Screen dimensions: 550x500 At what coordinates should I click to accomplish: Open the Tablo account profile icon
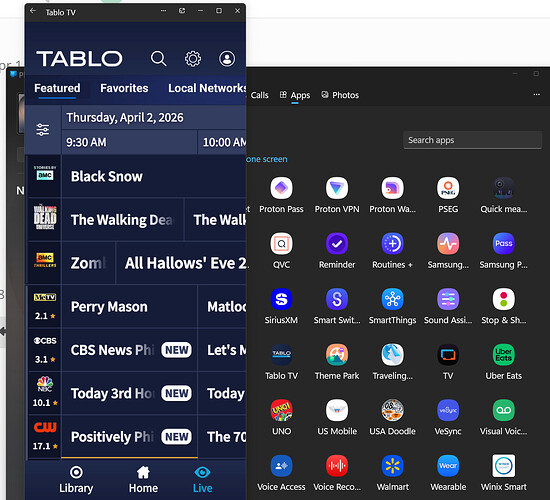click(x=227, y=59)
